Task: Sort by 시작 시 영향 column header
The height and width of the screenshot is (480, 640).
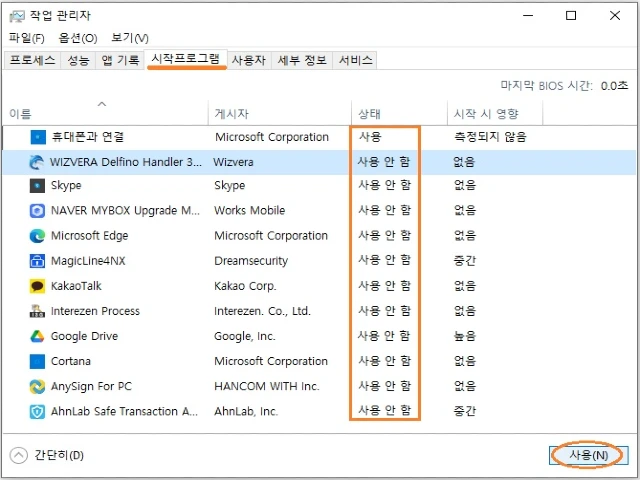Action: click(495, 113)
